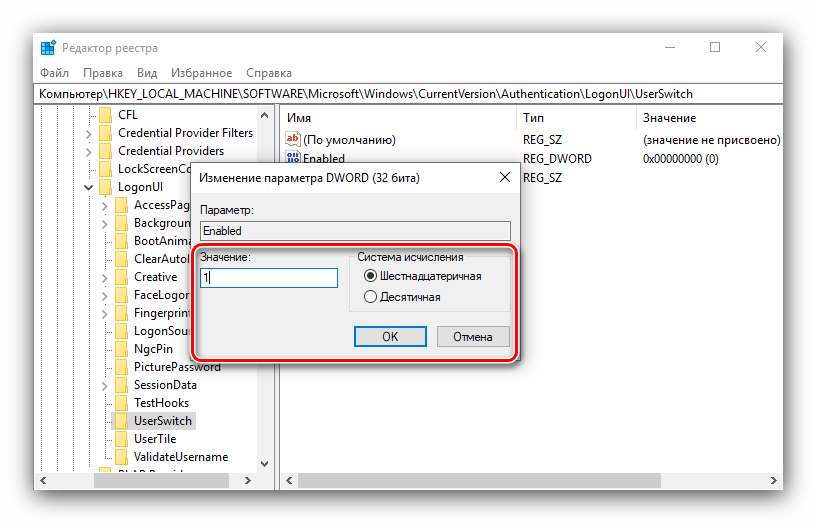Viewport: 816px width, 523px height.
Task: Click the 0x00000000 (0) value cell
Action: [681, 159]
